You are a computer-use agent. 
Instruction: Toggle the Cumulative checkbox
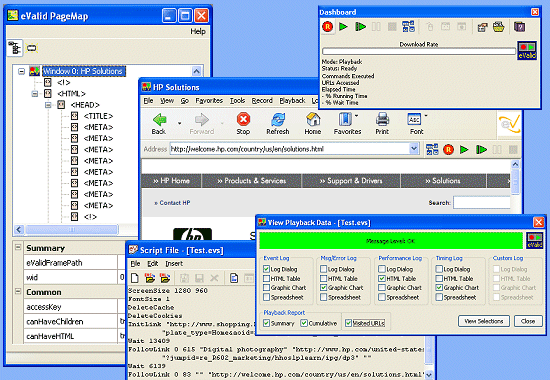(x=304, y=323)
